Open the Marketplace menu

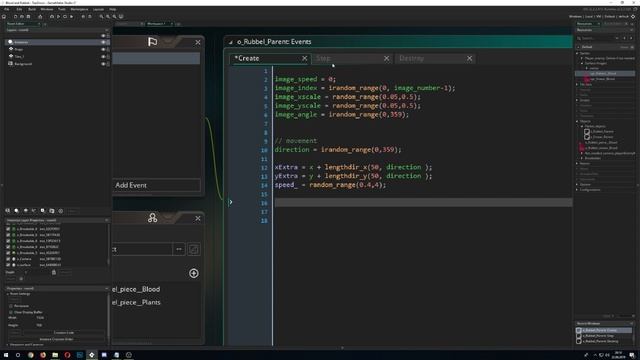(x=79, y=9)
